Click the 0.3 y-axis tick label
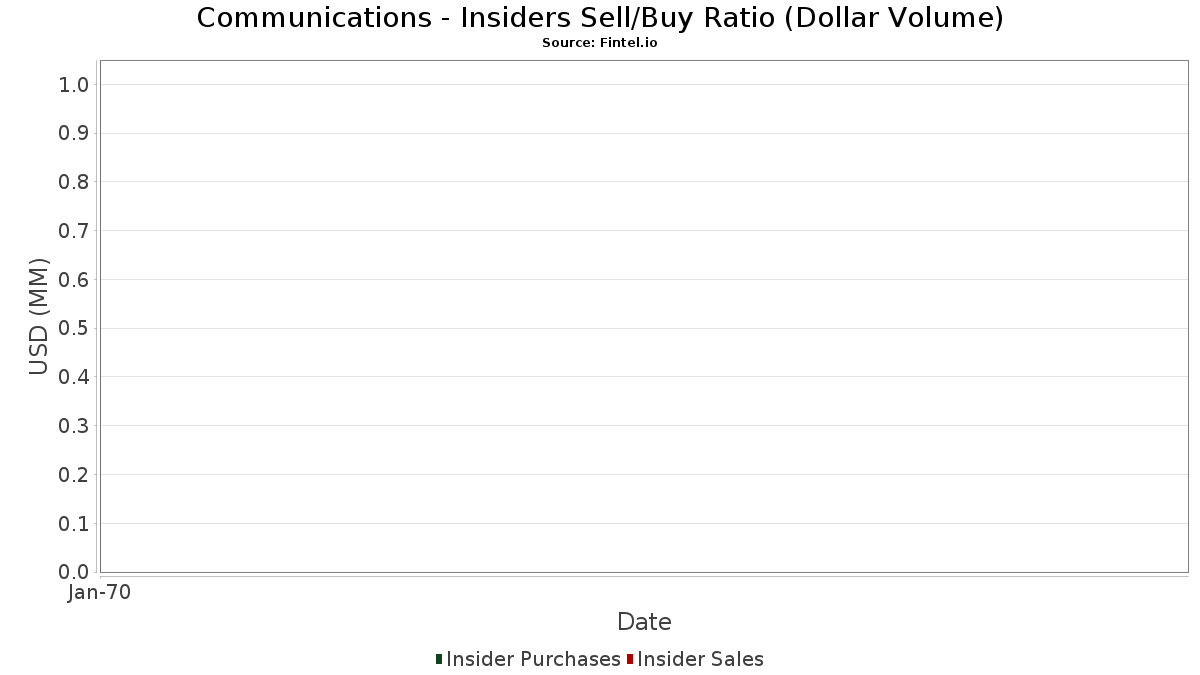Viewport: 1200px width, 675px height. click(x=75, y=426)
